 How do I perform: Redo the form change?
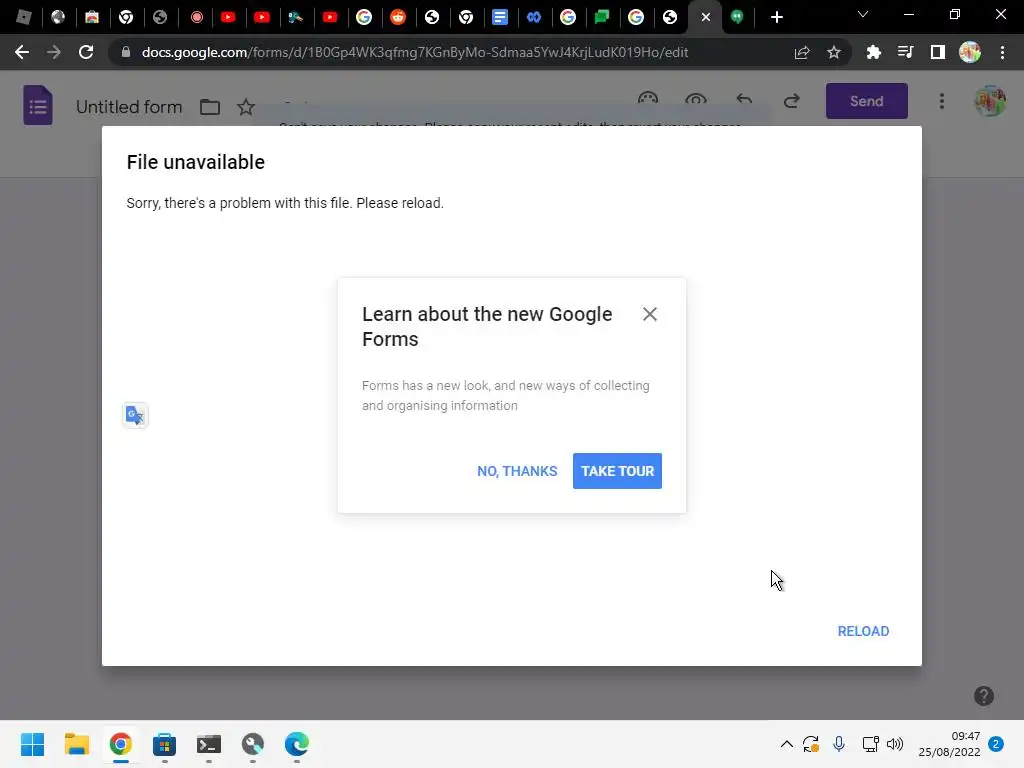(792, 101)
